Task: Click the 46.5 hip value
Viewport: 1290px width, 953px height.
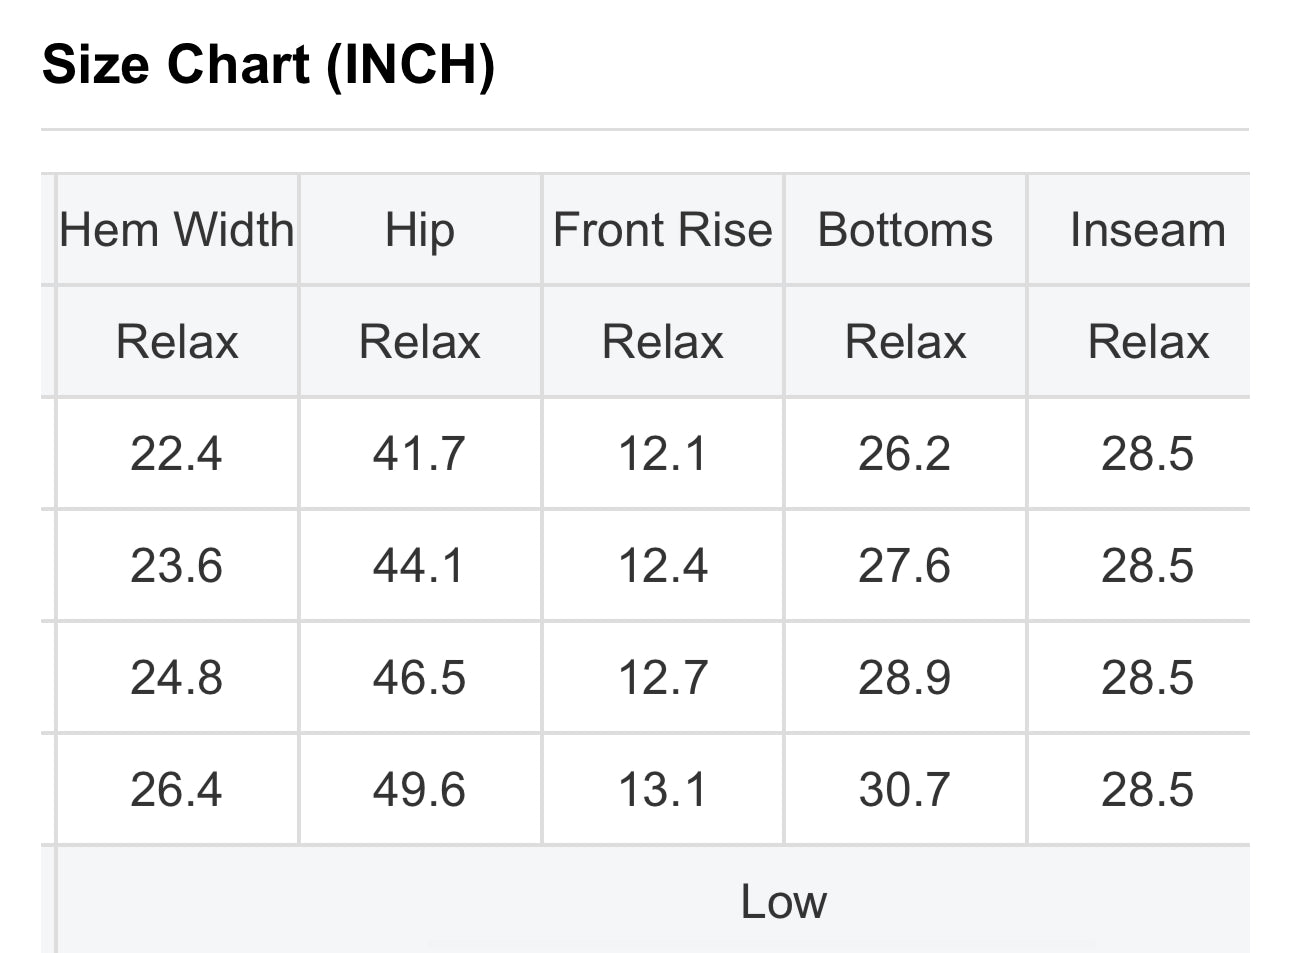Action: [420, 678]
